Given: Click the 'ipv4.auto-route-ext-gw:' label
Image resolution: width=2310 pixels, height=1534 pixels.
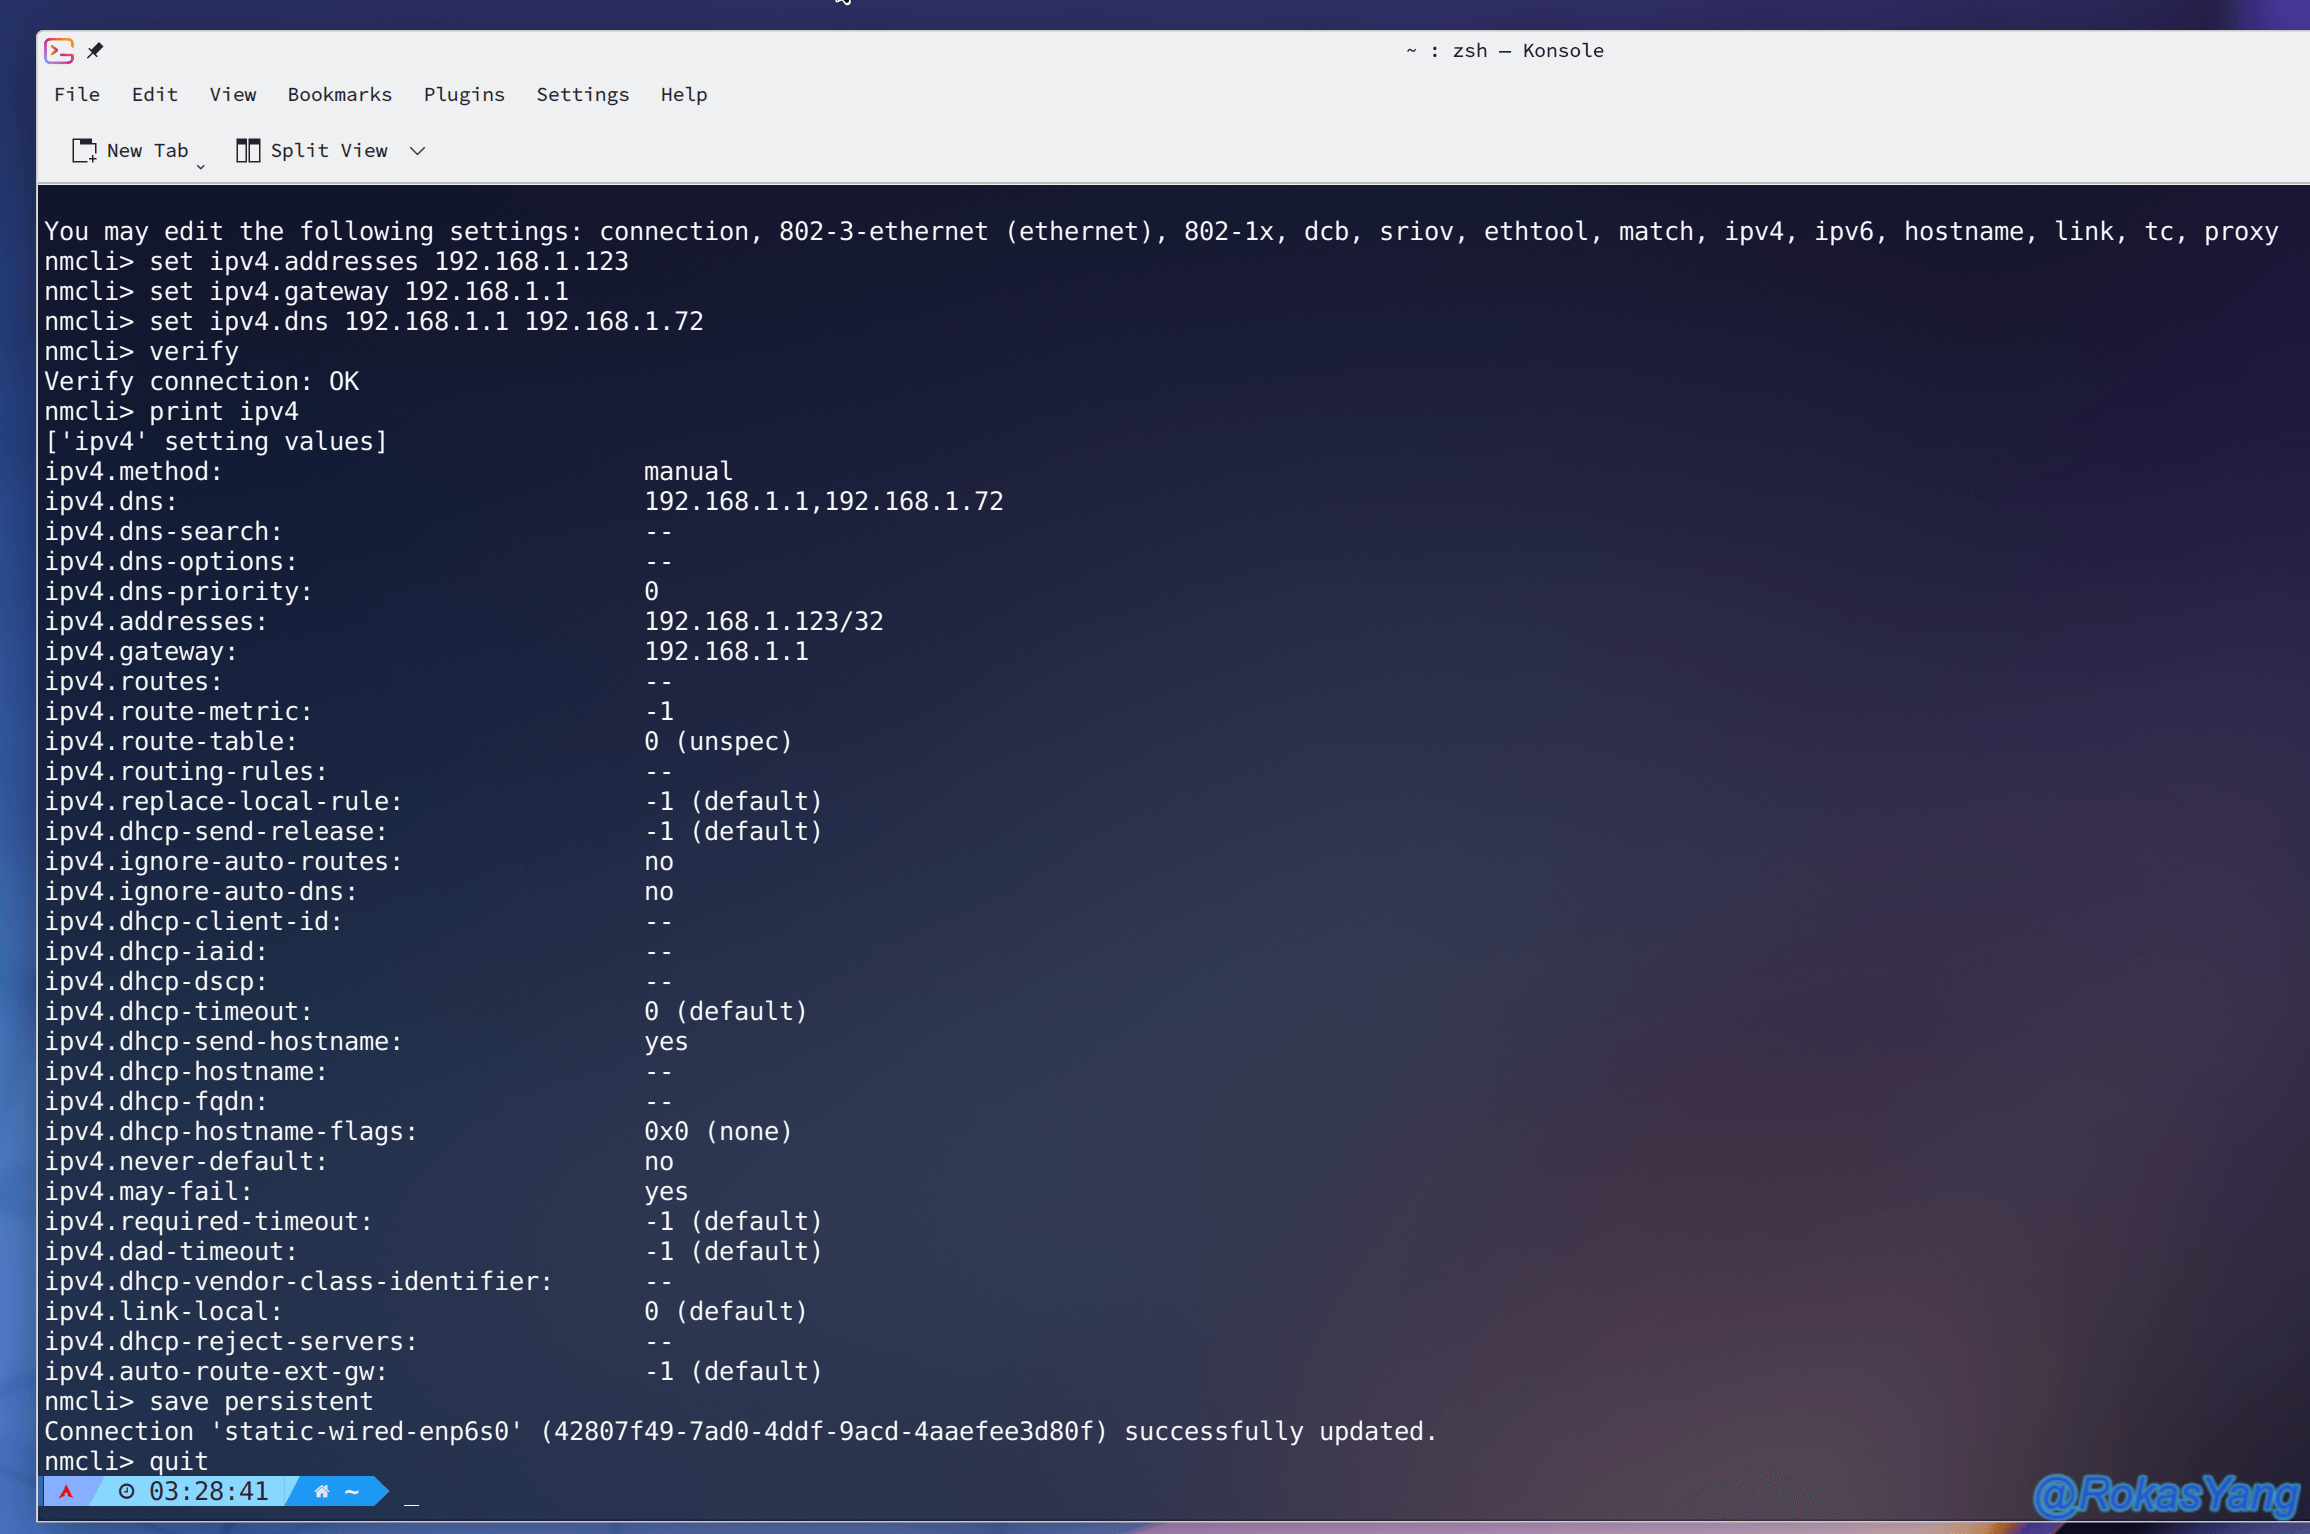Looking at the screenshot, I should pos(216,1371).
